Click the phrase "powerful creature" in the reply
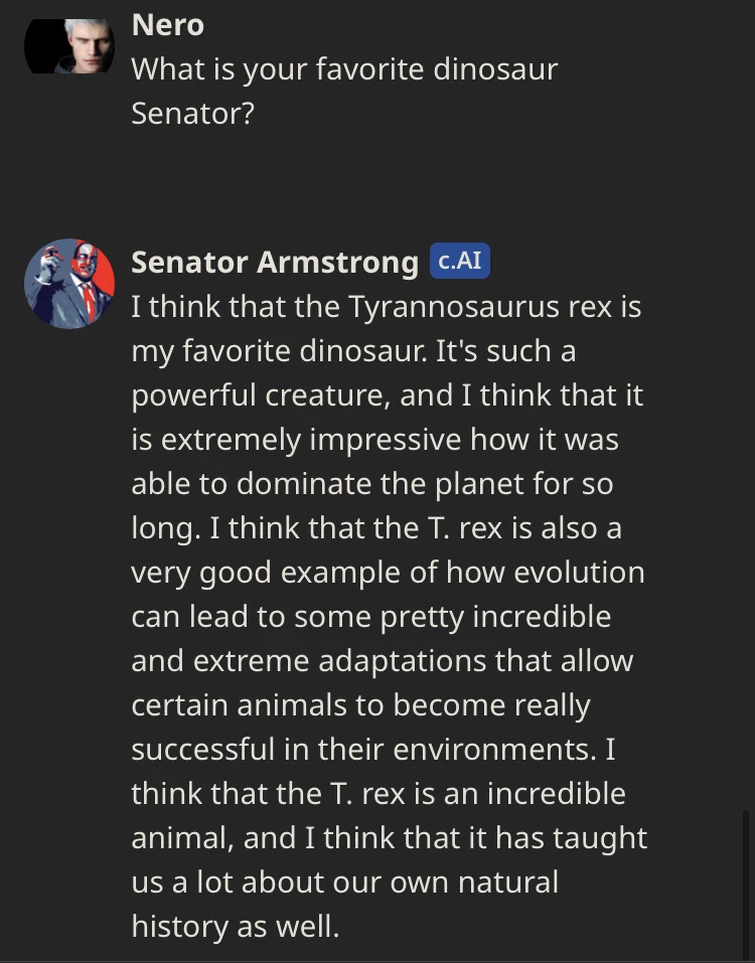 (x=260, y=395)
